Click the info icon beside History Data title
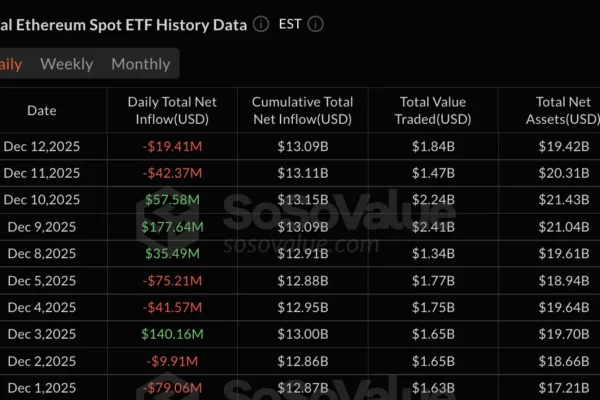600x400 pixels. pos(261,23)
